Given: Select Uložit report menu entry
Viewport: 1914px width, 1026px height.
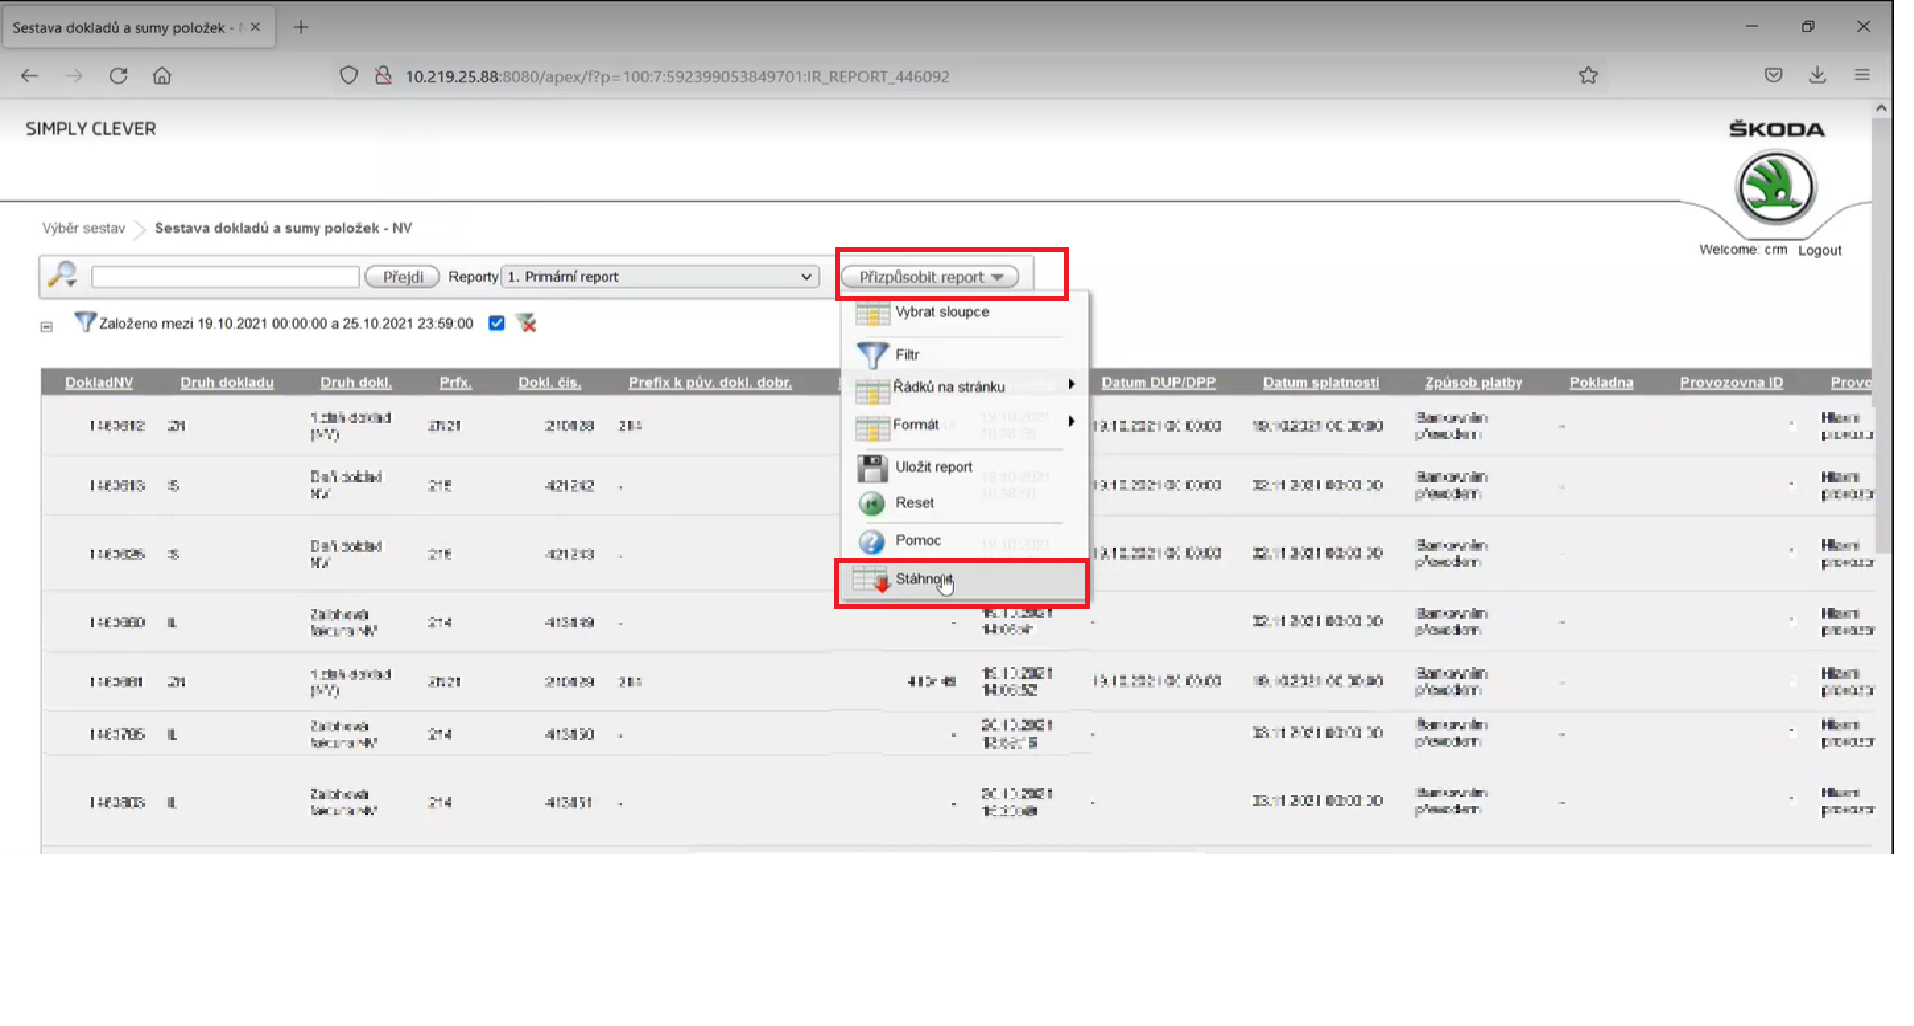Looking at the screenshot, I should click(932, 467).
